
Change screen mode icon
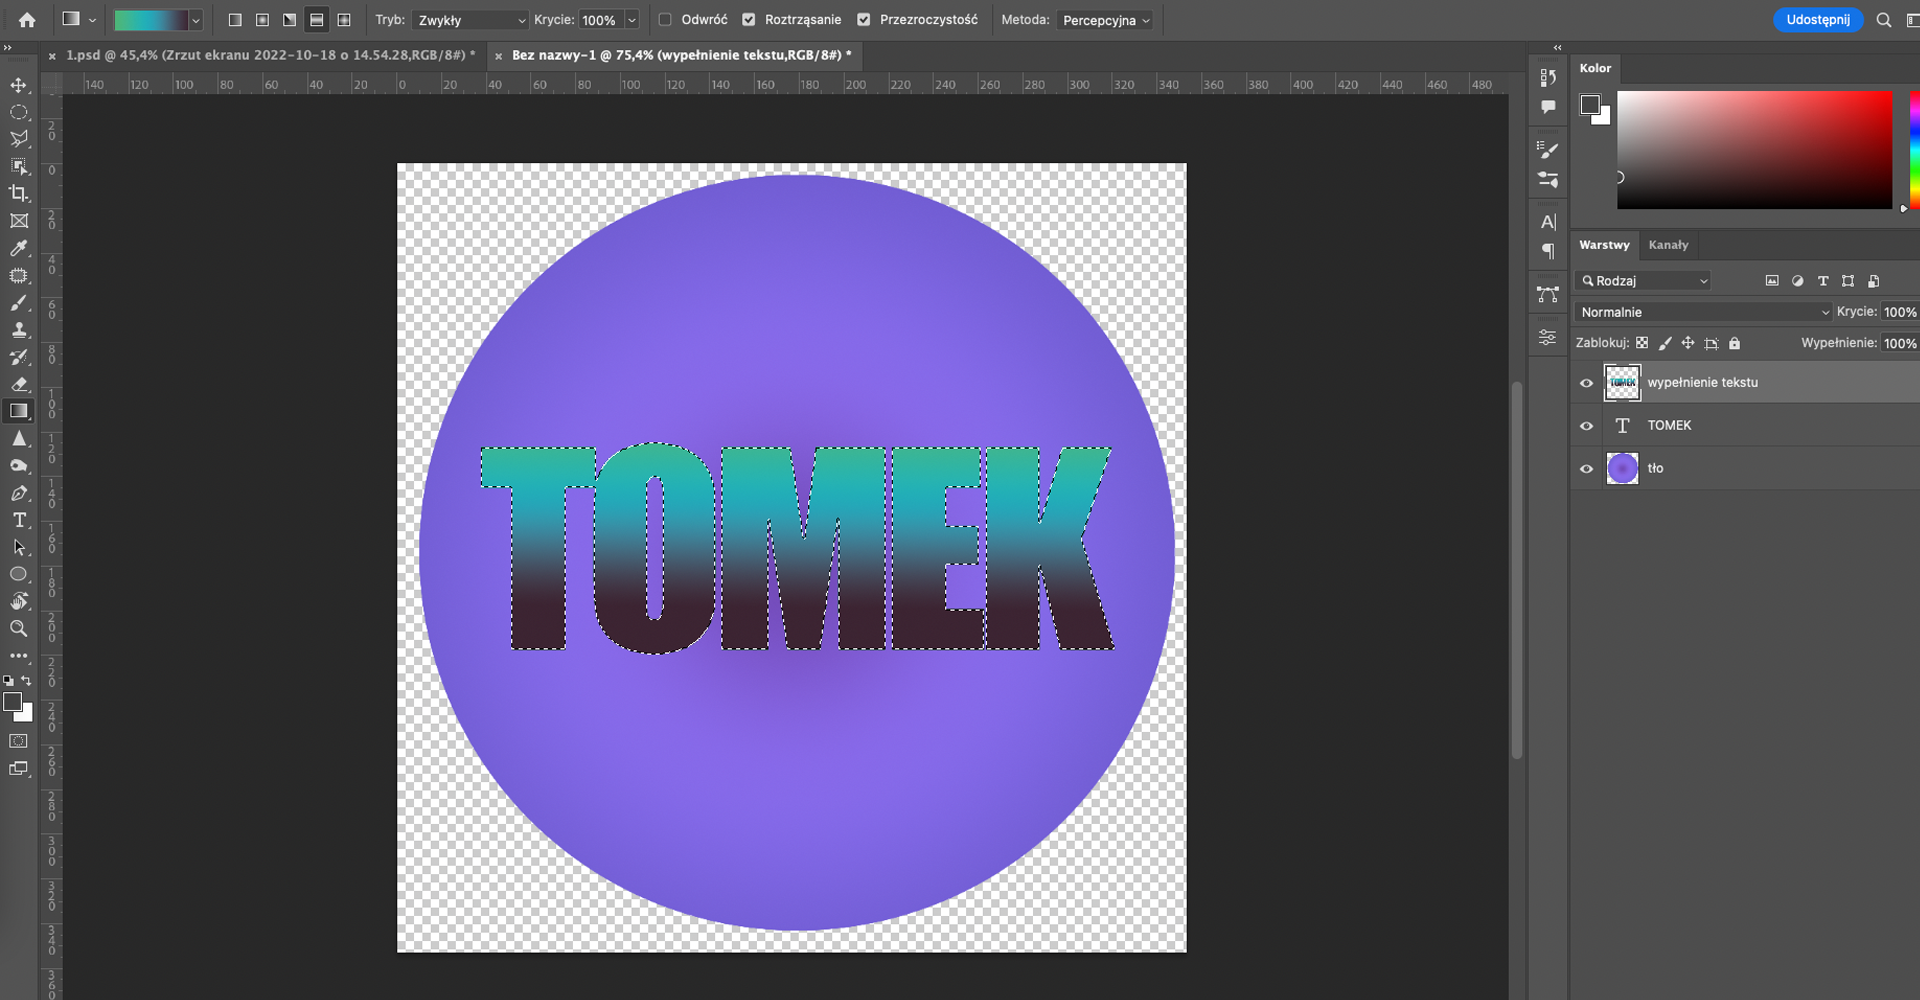(19, 768)
